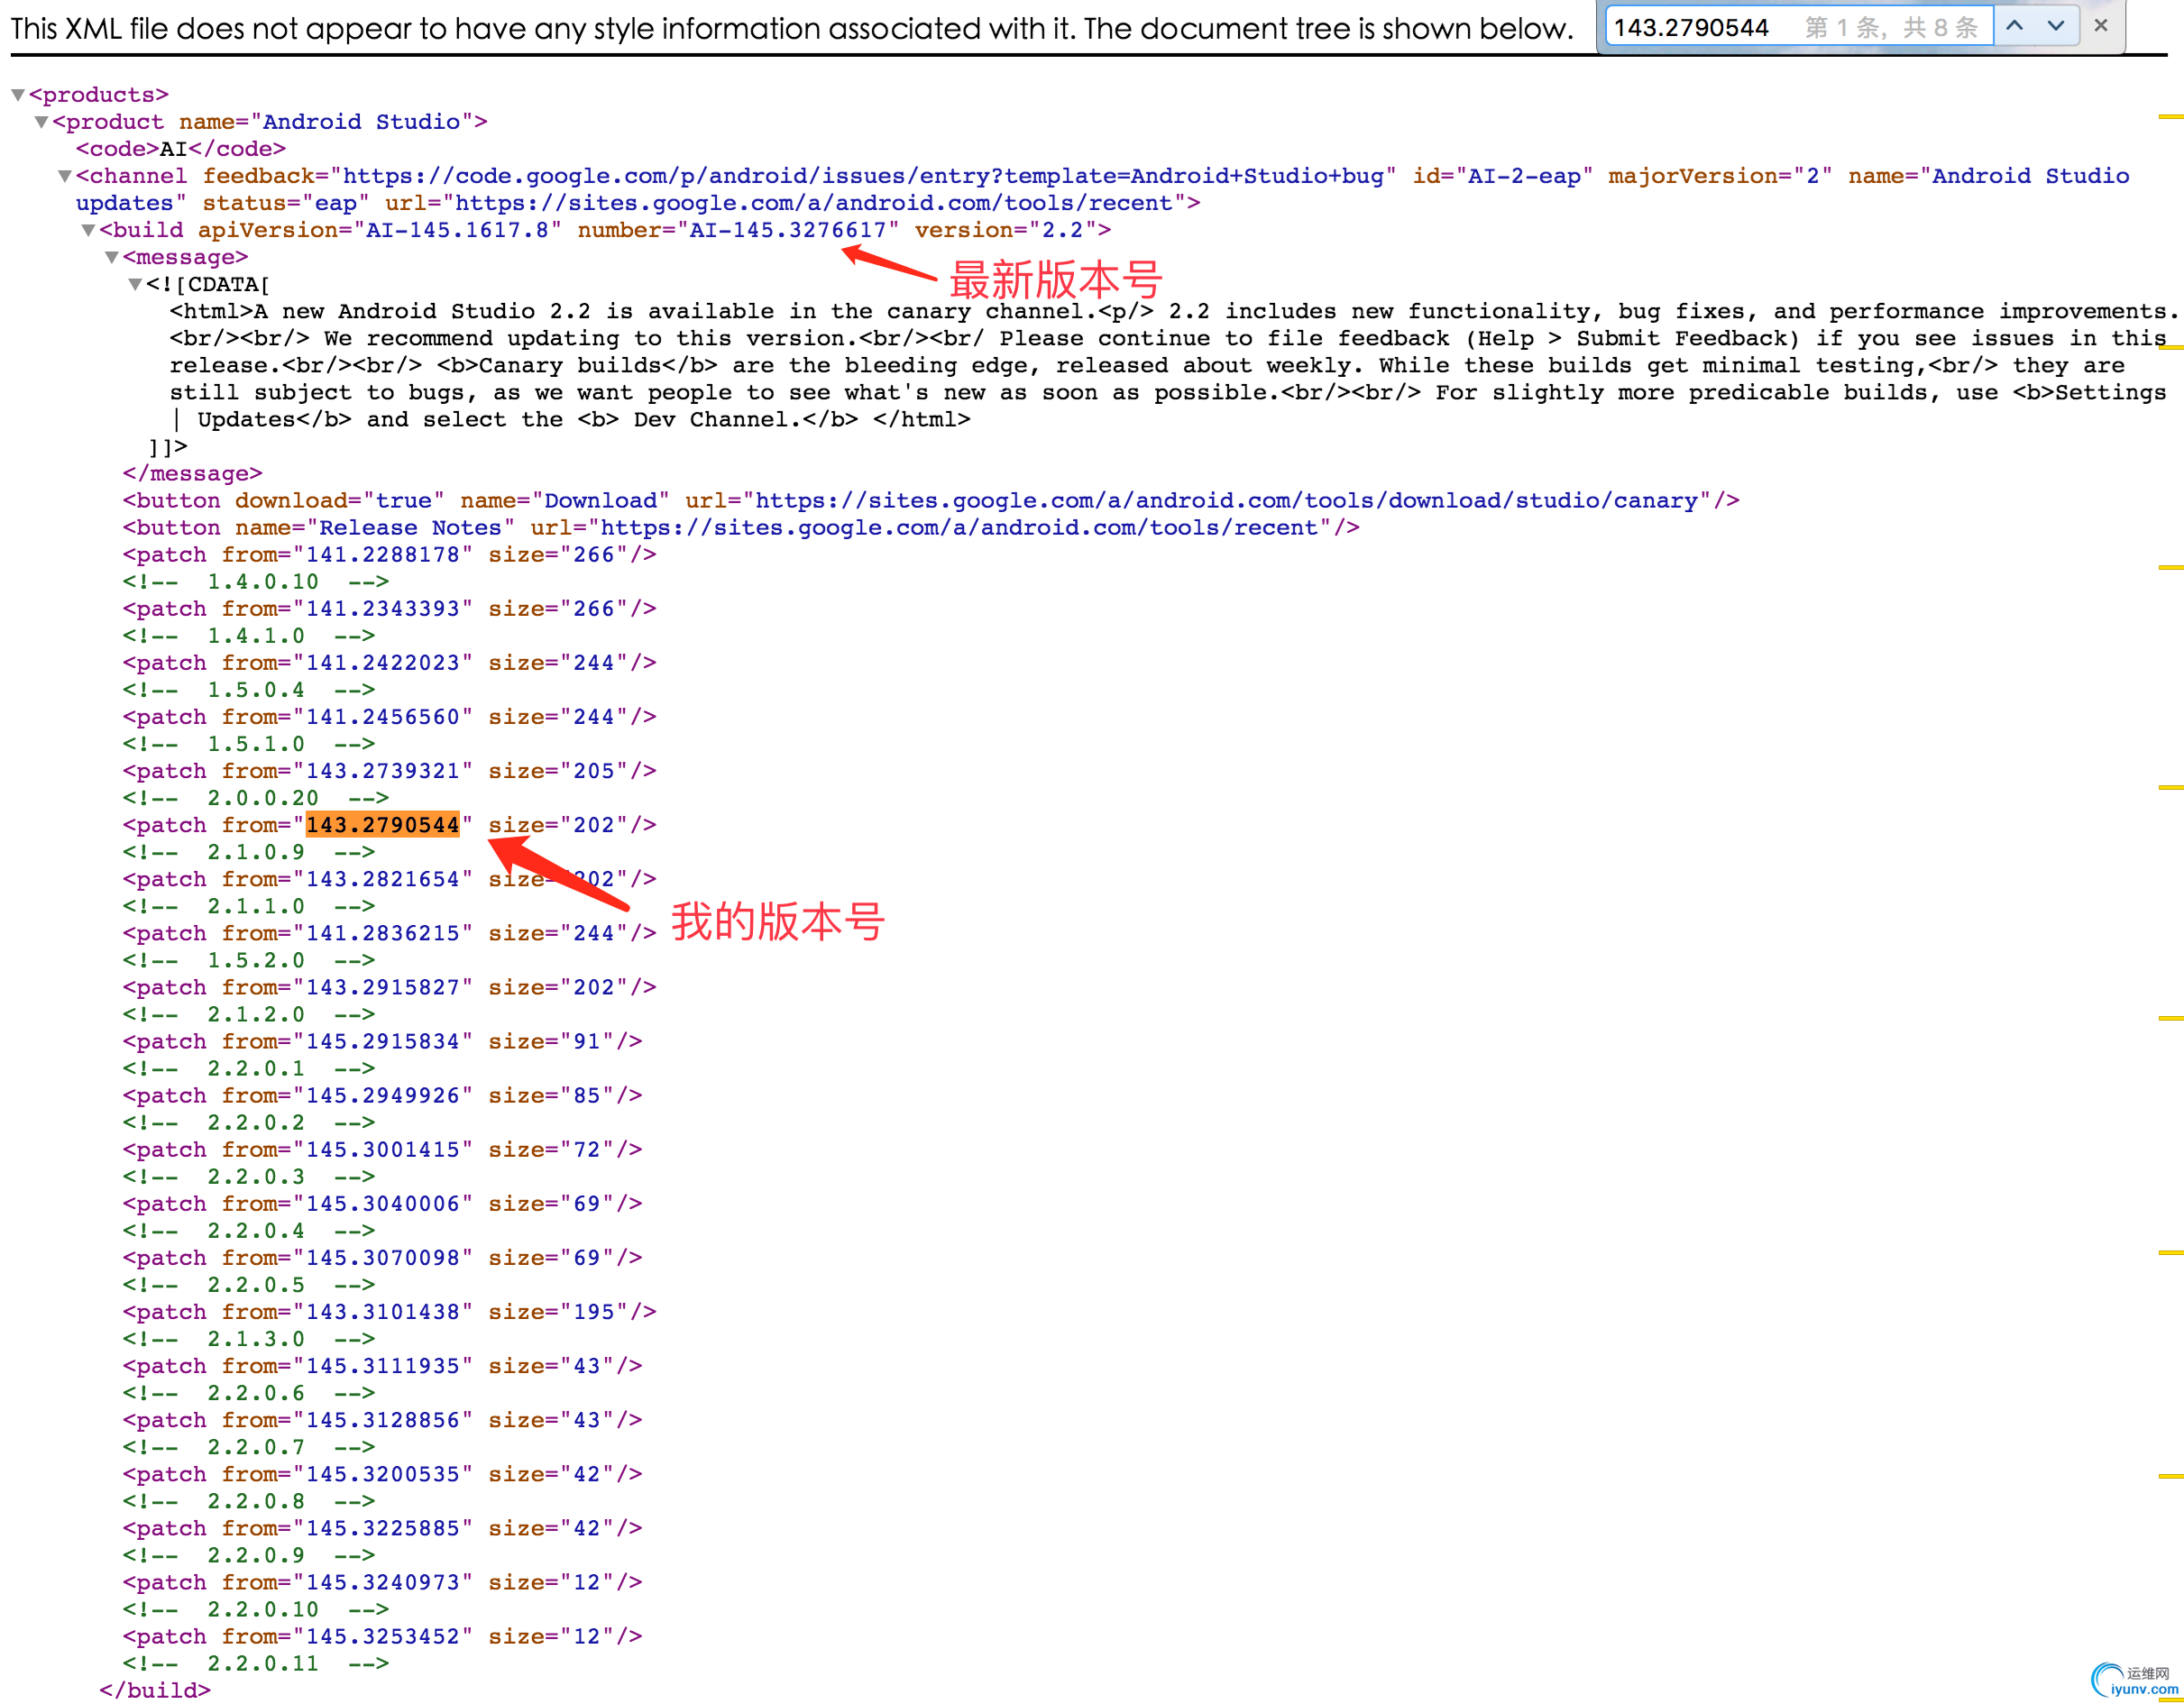
Task: Click patch from 143.2915827 line
Action: click(x=389, y=987)
